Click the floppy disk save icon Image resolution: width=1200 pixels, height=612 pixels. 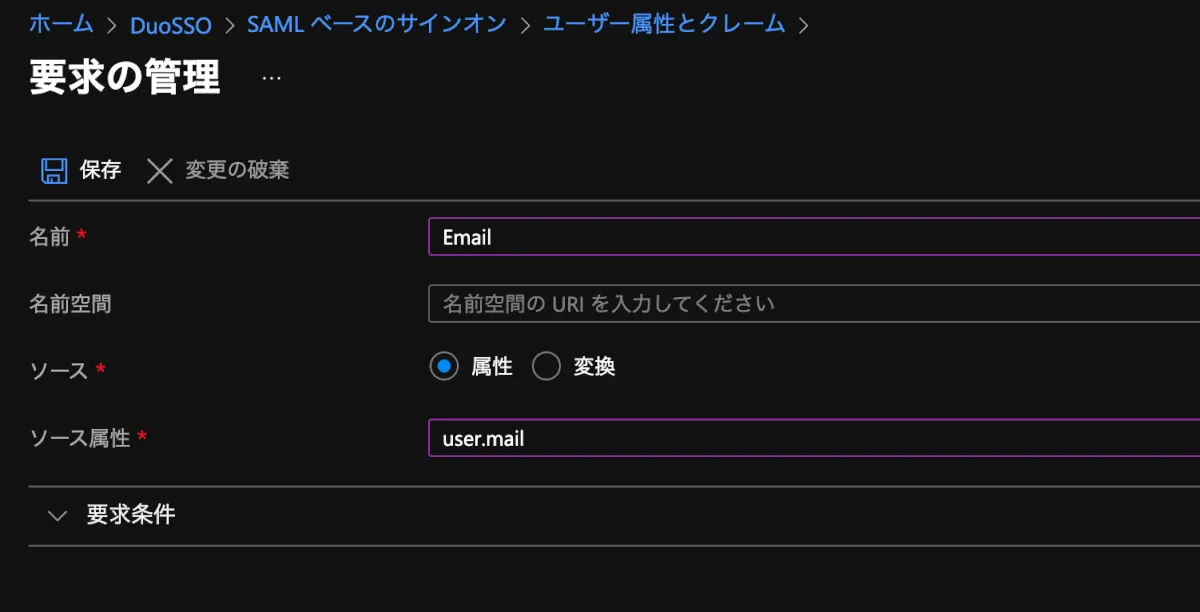click(x=54, y=170)
